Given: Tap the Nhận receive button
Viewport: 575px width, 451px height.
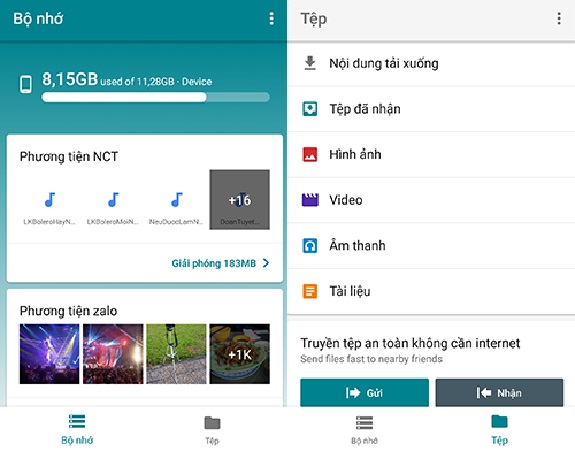Looking at the screenshot, I should (x=499, y=393).
